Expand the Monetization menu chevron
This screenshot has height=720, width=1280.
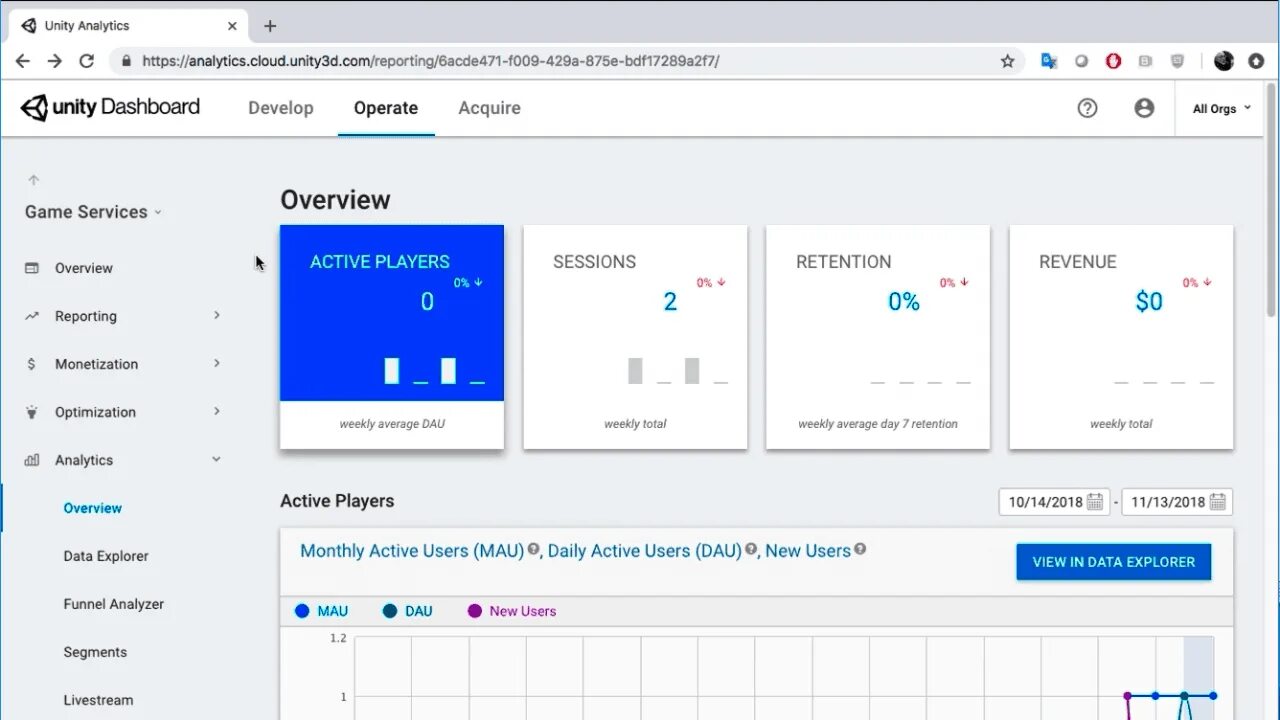tap(217, 364)
